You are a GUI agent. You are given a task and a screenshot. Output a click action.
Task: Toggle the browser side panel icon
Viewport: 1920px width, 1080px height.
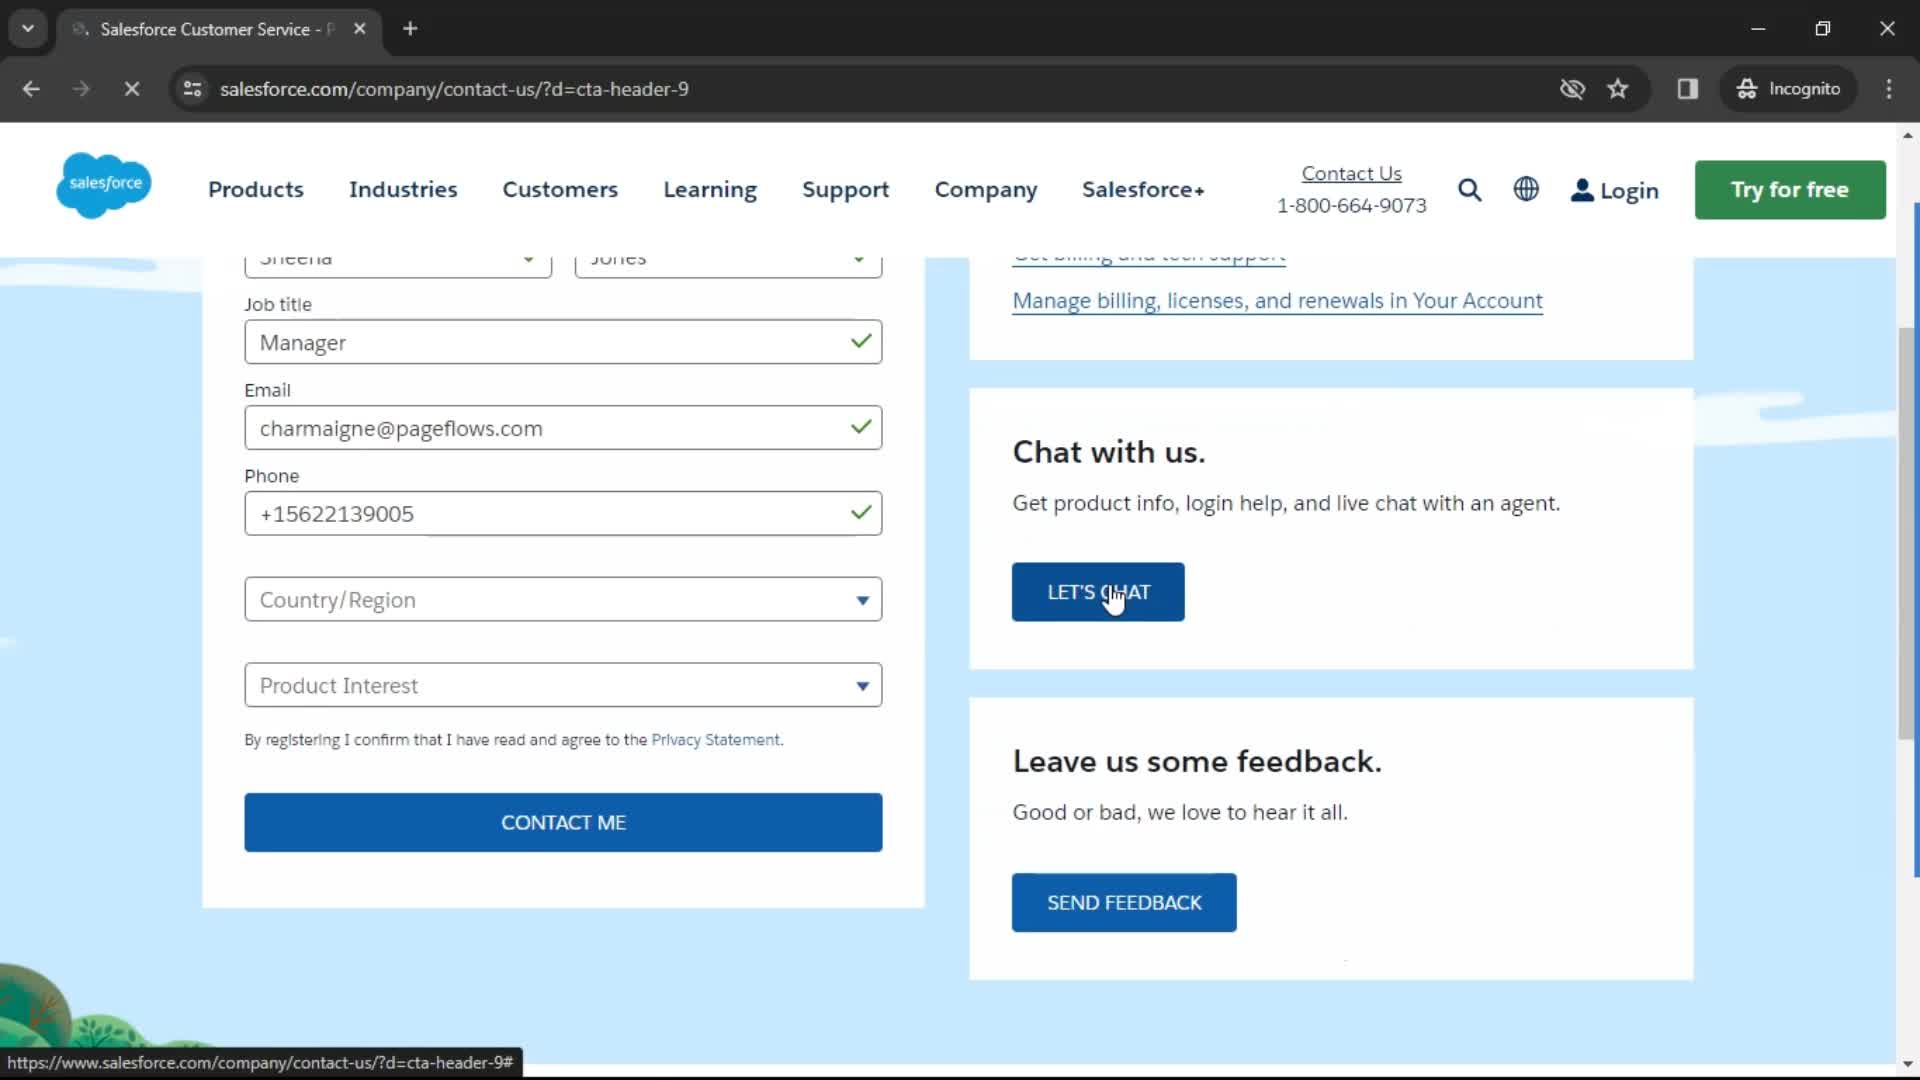[1688, 89]
